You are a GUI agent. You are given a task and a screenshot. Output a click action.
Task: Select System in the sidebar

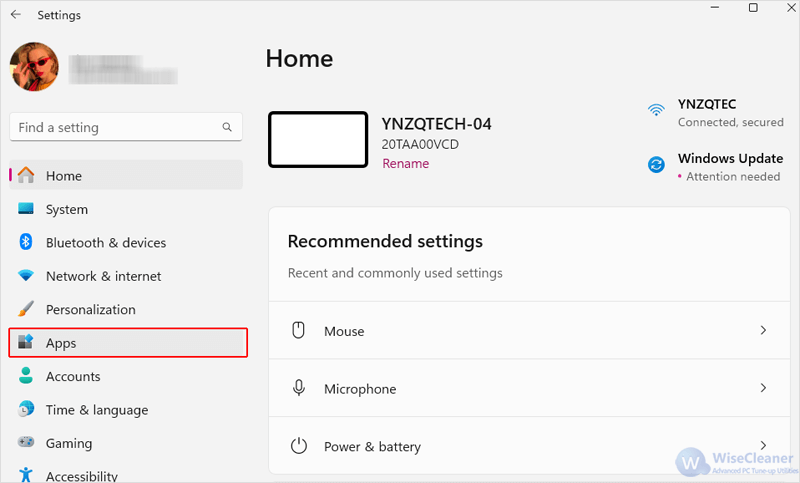pos(126,209)
